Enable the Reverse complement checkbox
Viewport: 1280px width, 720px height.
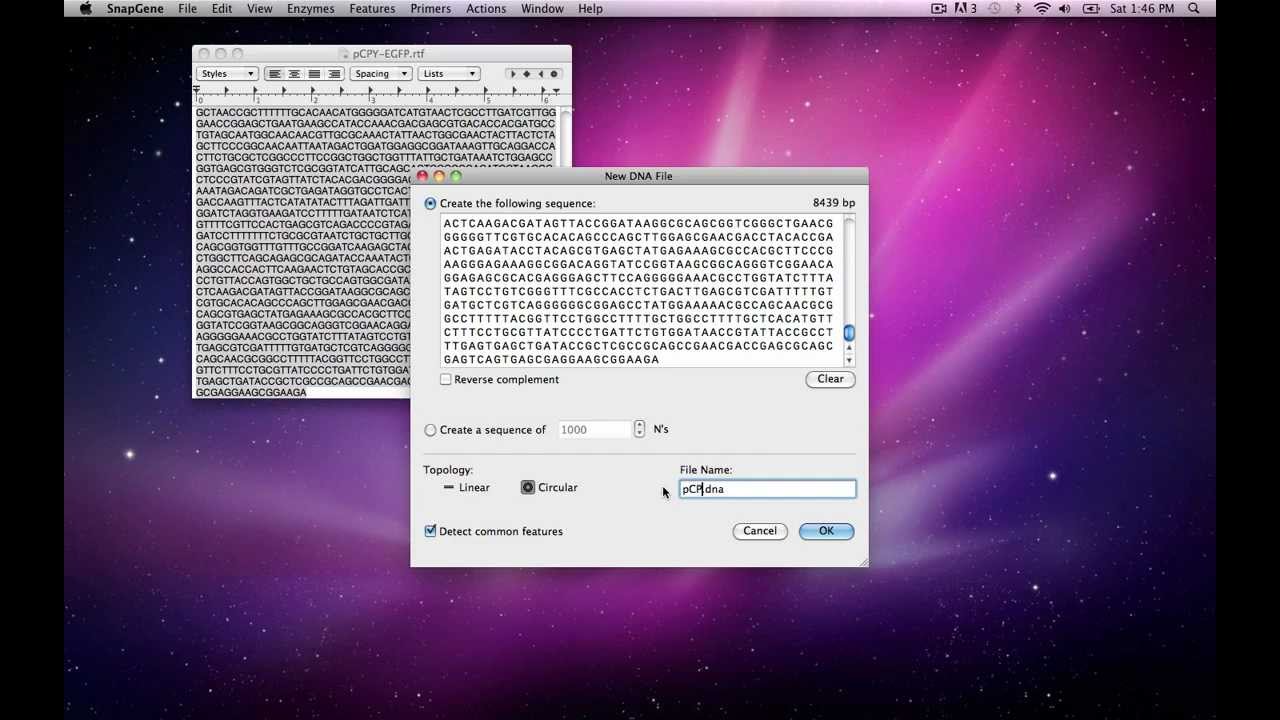446,380
